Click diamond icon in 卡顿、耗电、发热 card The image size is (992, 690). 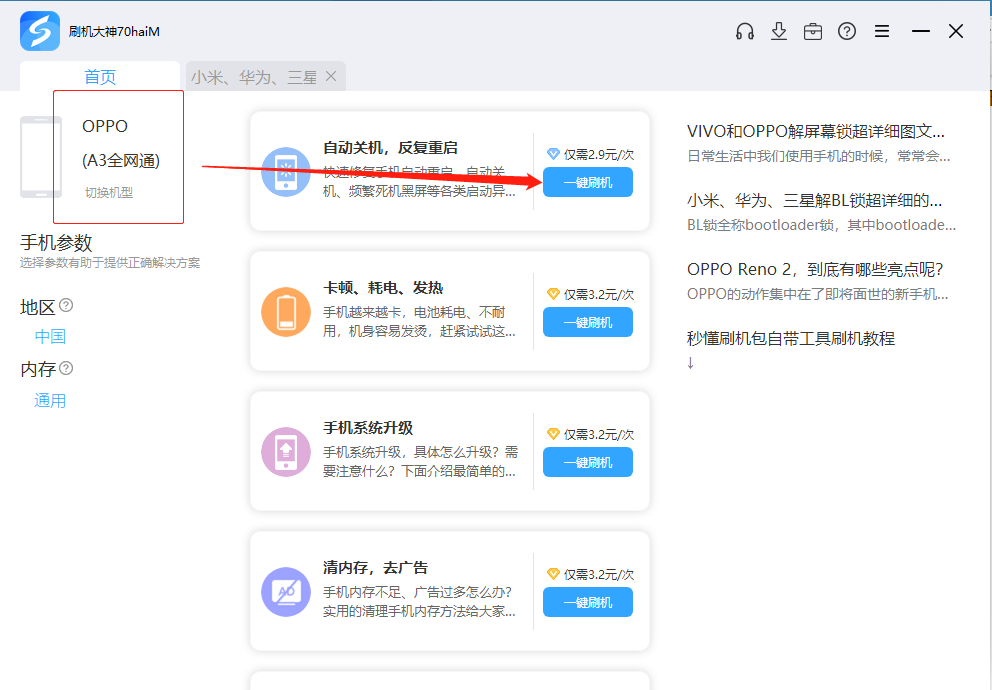[x=553, y=294]
